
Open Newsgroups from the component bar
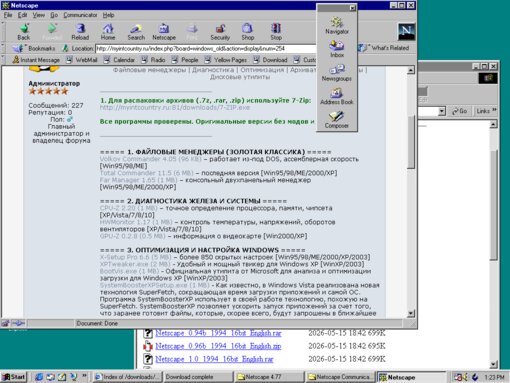[x=337, y=73]
